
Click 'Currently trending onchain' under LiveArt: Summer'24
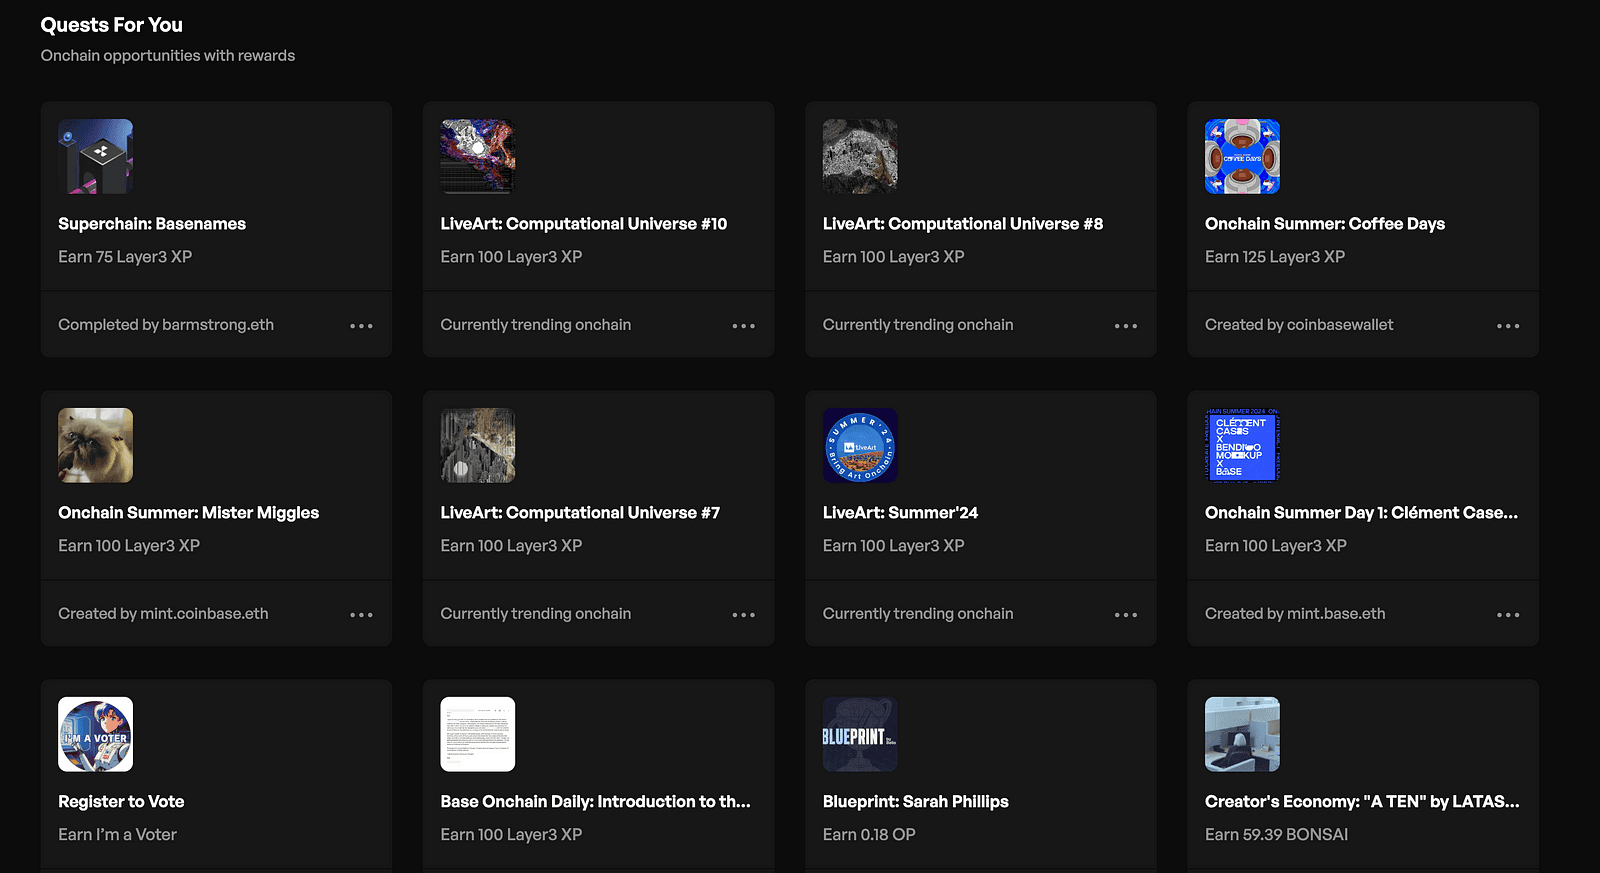[x=918, y=614]
